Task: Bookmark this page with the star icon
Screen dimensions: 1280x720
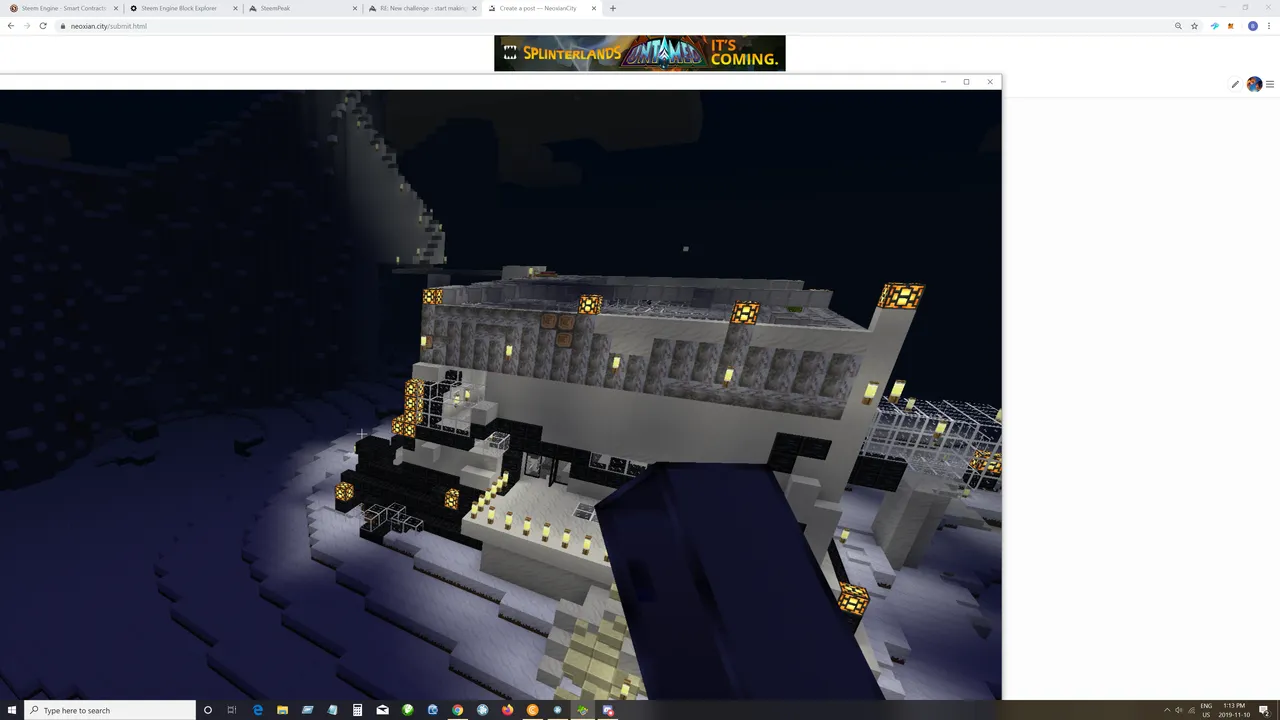Action: 1195,26
